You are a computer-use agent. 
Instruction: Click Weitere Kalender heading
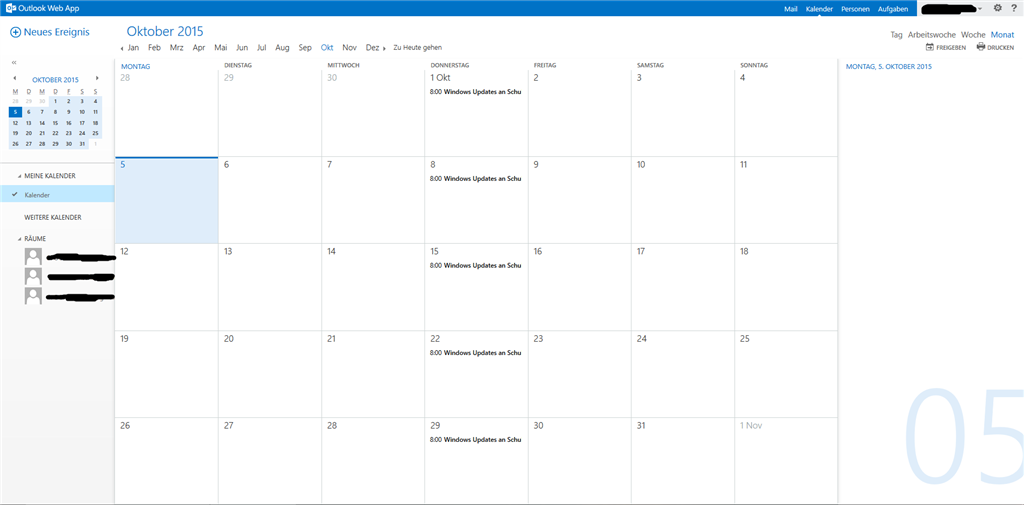coord(53,217)
